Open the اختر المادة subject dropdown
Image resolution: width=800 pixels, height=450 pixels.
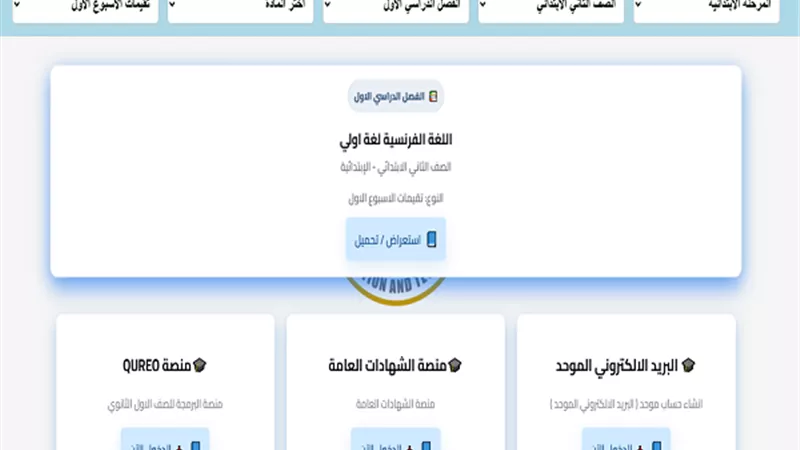click(240, 10)
